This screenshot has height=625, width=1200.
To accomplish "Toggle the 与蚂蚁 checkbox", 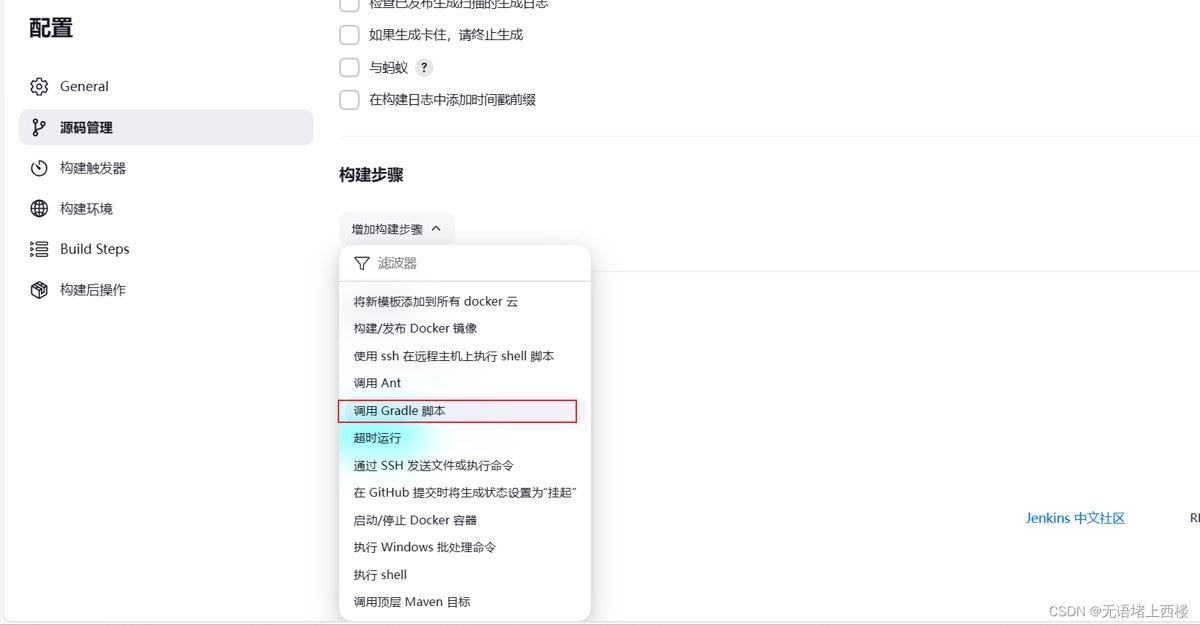I will (x=349, y=68).
